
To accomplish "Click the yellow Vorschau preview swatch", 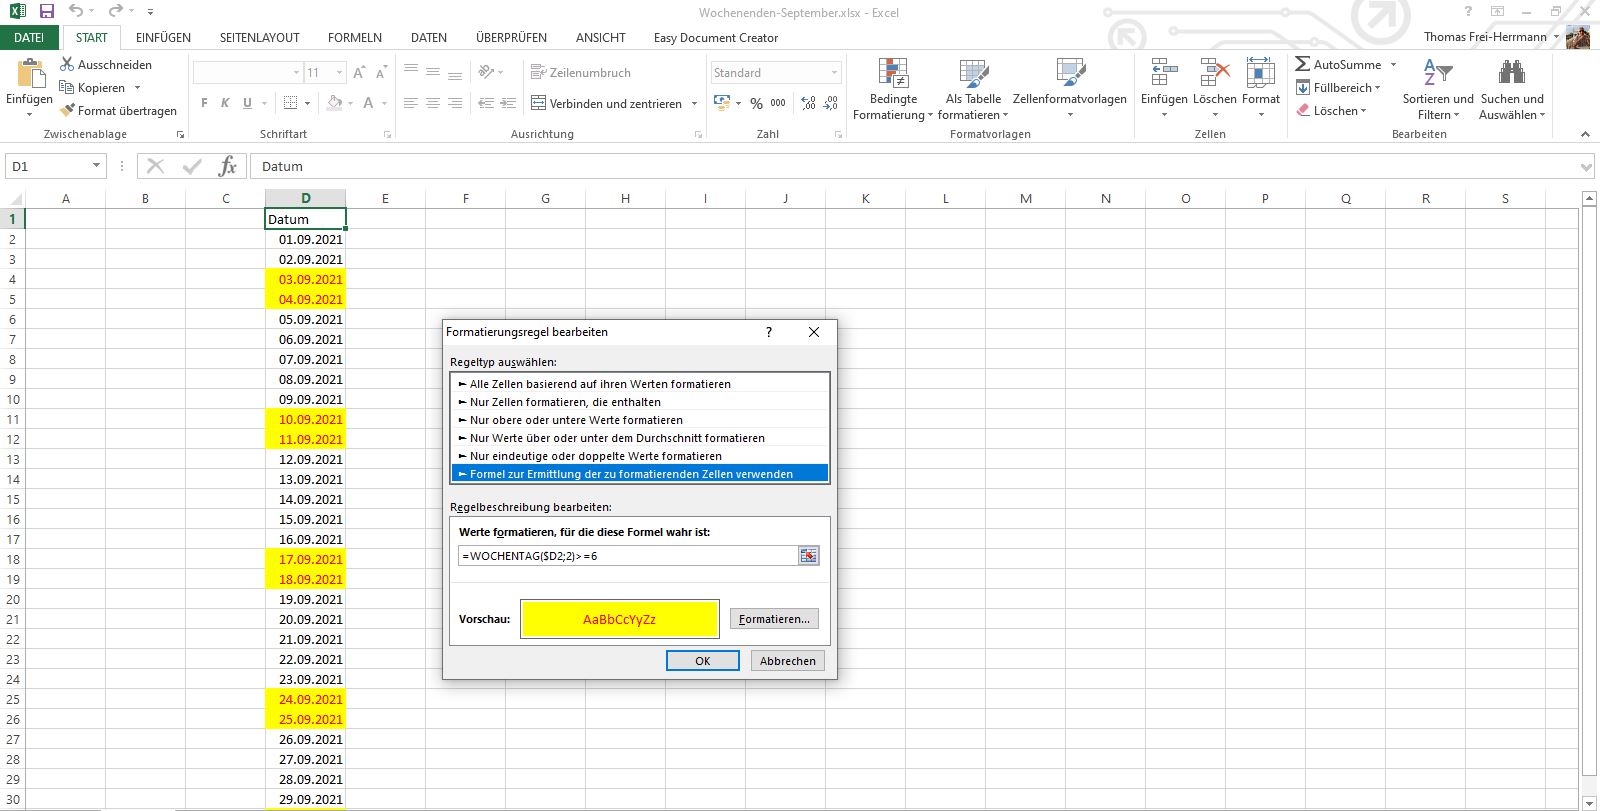I will [619, 619].
